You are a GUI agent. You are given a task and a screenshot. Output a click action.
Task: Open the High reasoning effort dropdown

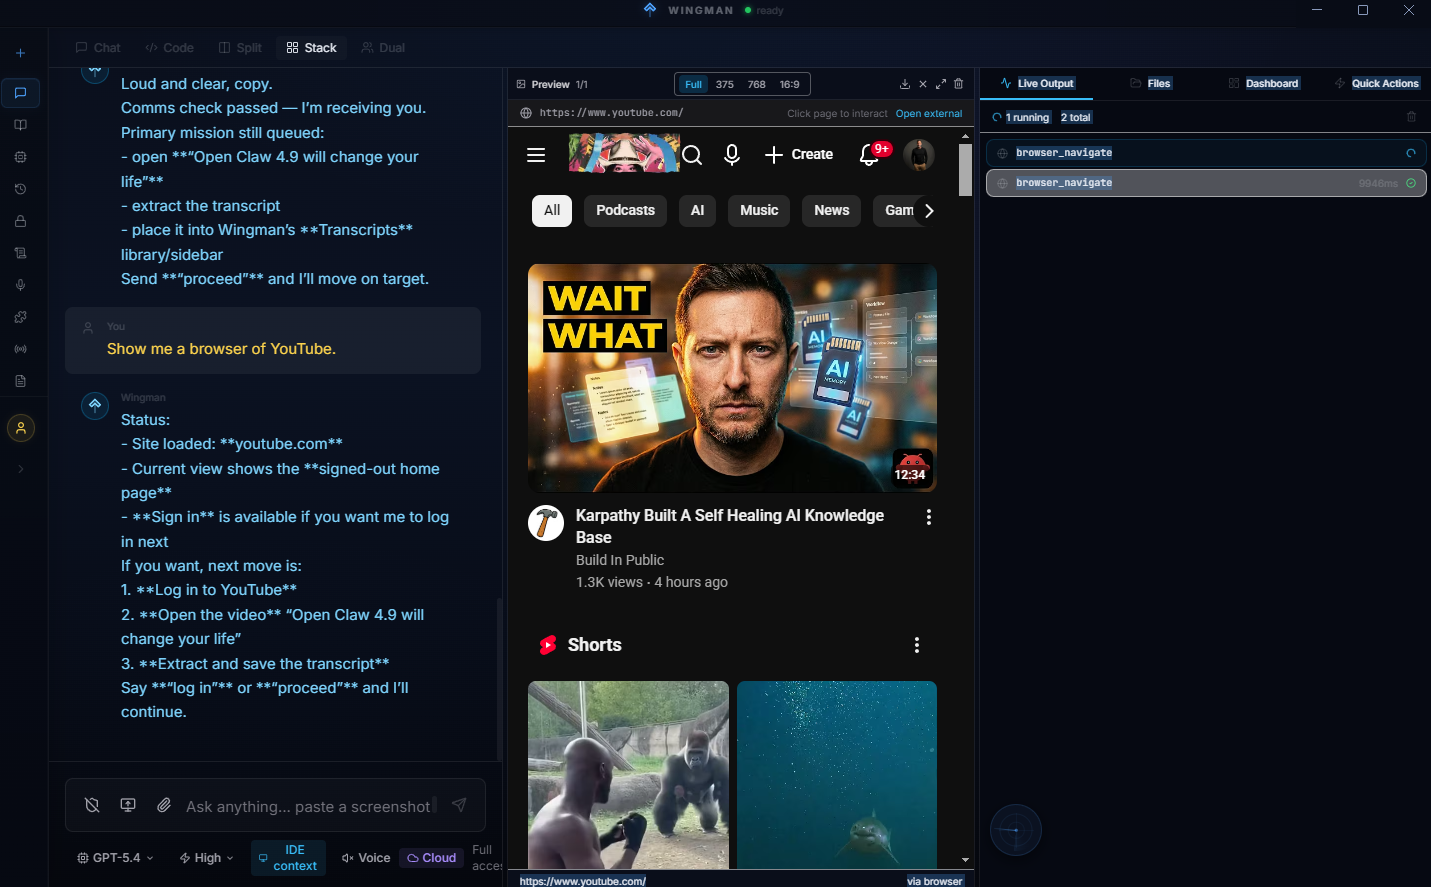click(x=204, y=857)
